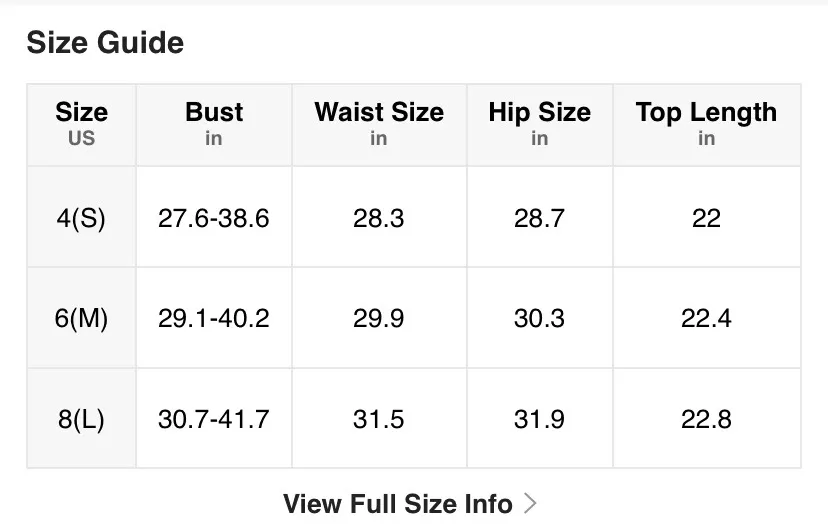Select the Size Guide heading
The height and width of the screenshot is (525, 828).
[105, 42]
